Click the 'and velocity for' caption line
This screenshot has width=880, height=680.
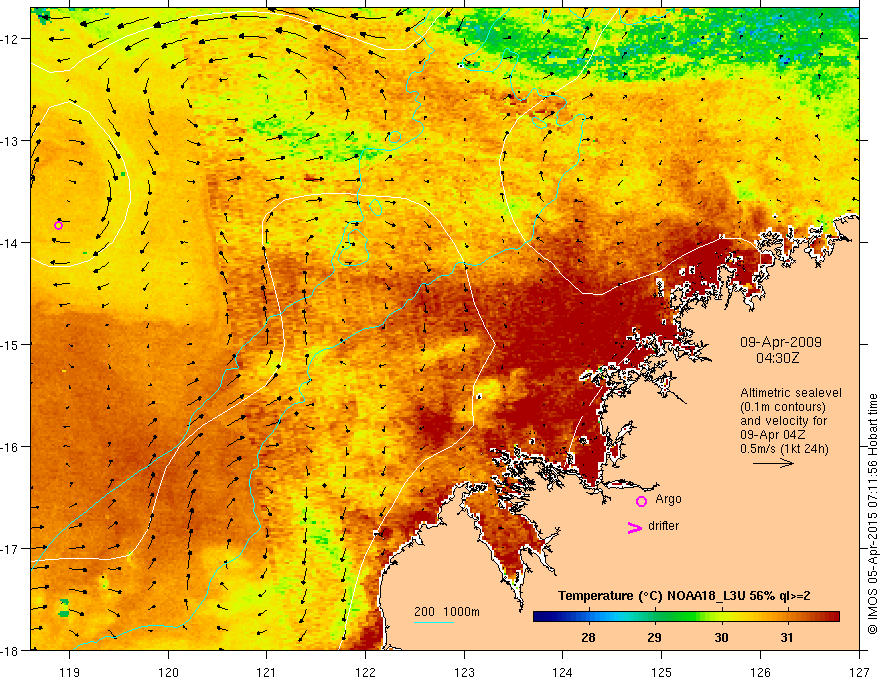coord(783,421)
